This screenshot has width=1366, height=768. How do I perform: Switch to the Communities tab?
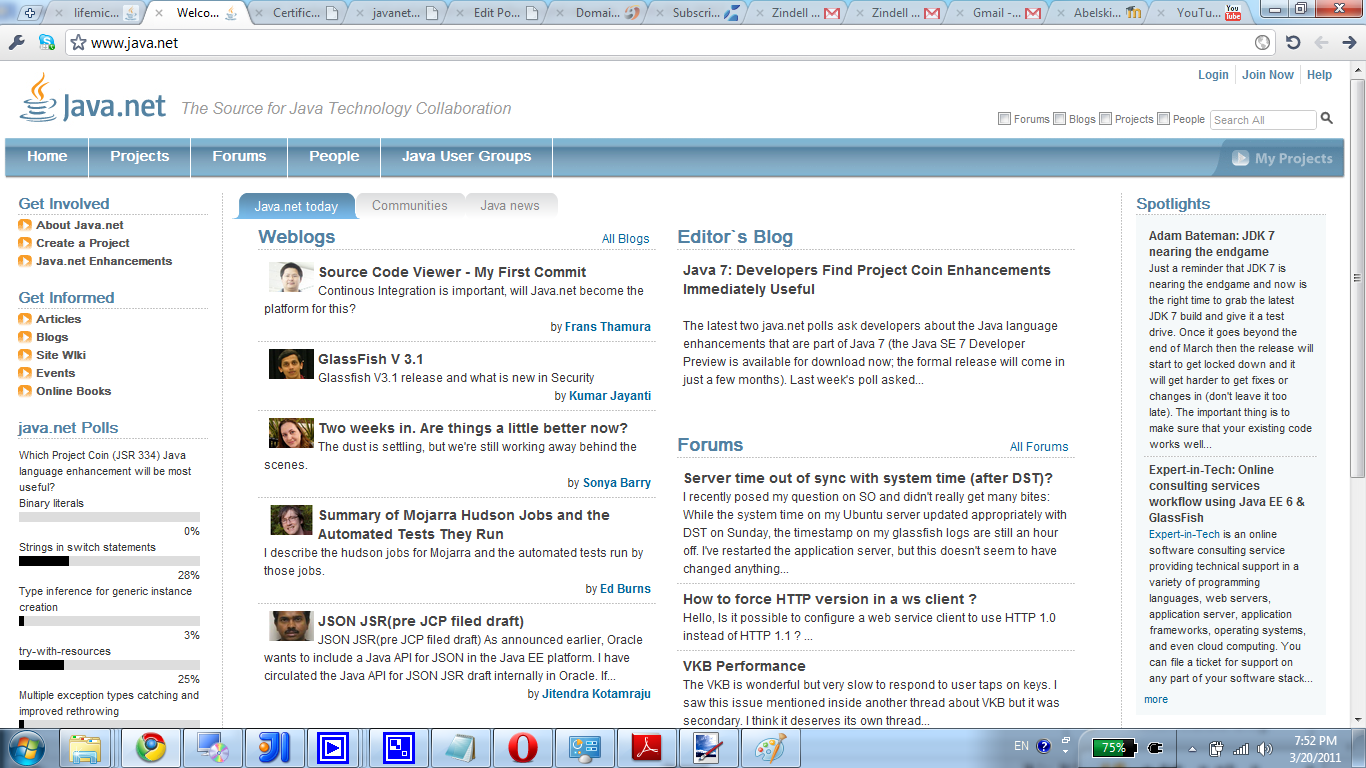coord(410,205)
